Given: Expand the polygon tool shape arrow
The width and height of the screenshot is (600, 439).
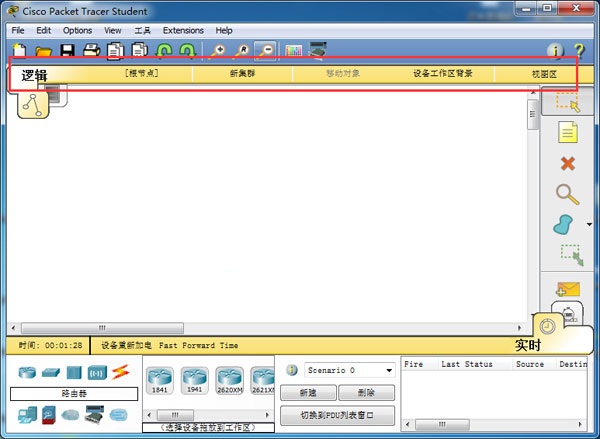Looking at the screenshot, I should 589,225.
